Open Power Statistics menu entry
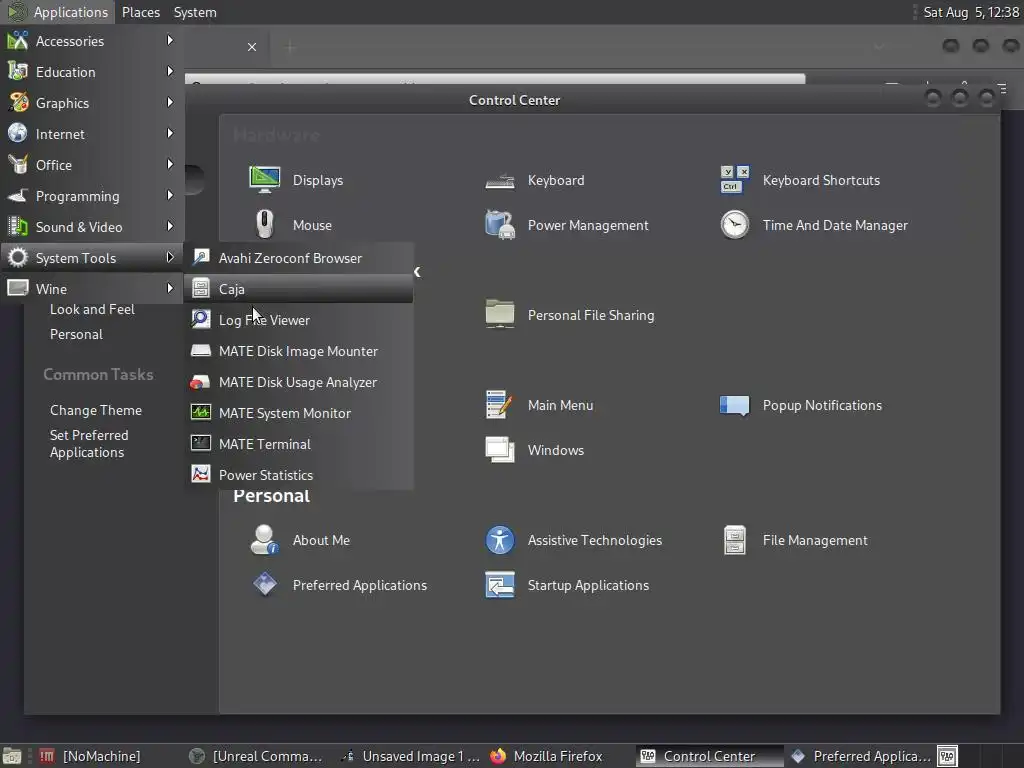 click(298, 475)
